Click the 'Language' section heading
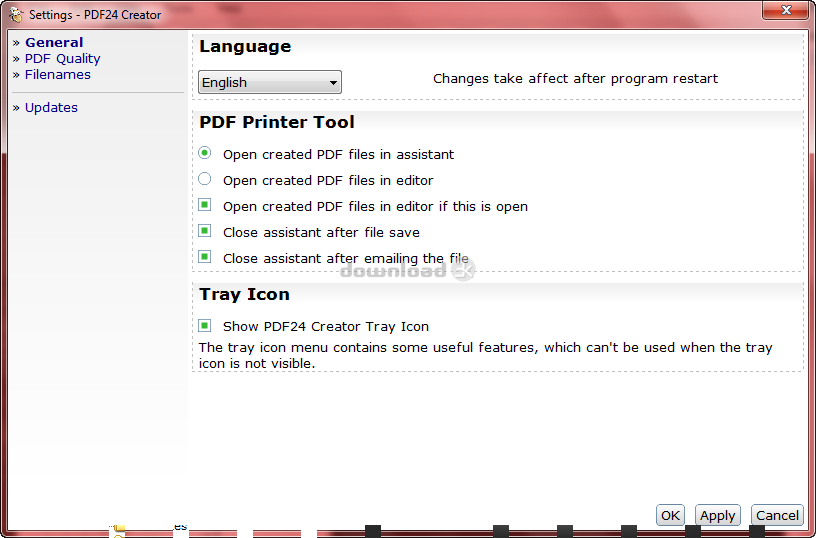This screenshot has width=816, height=538. 245,47
